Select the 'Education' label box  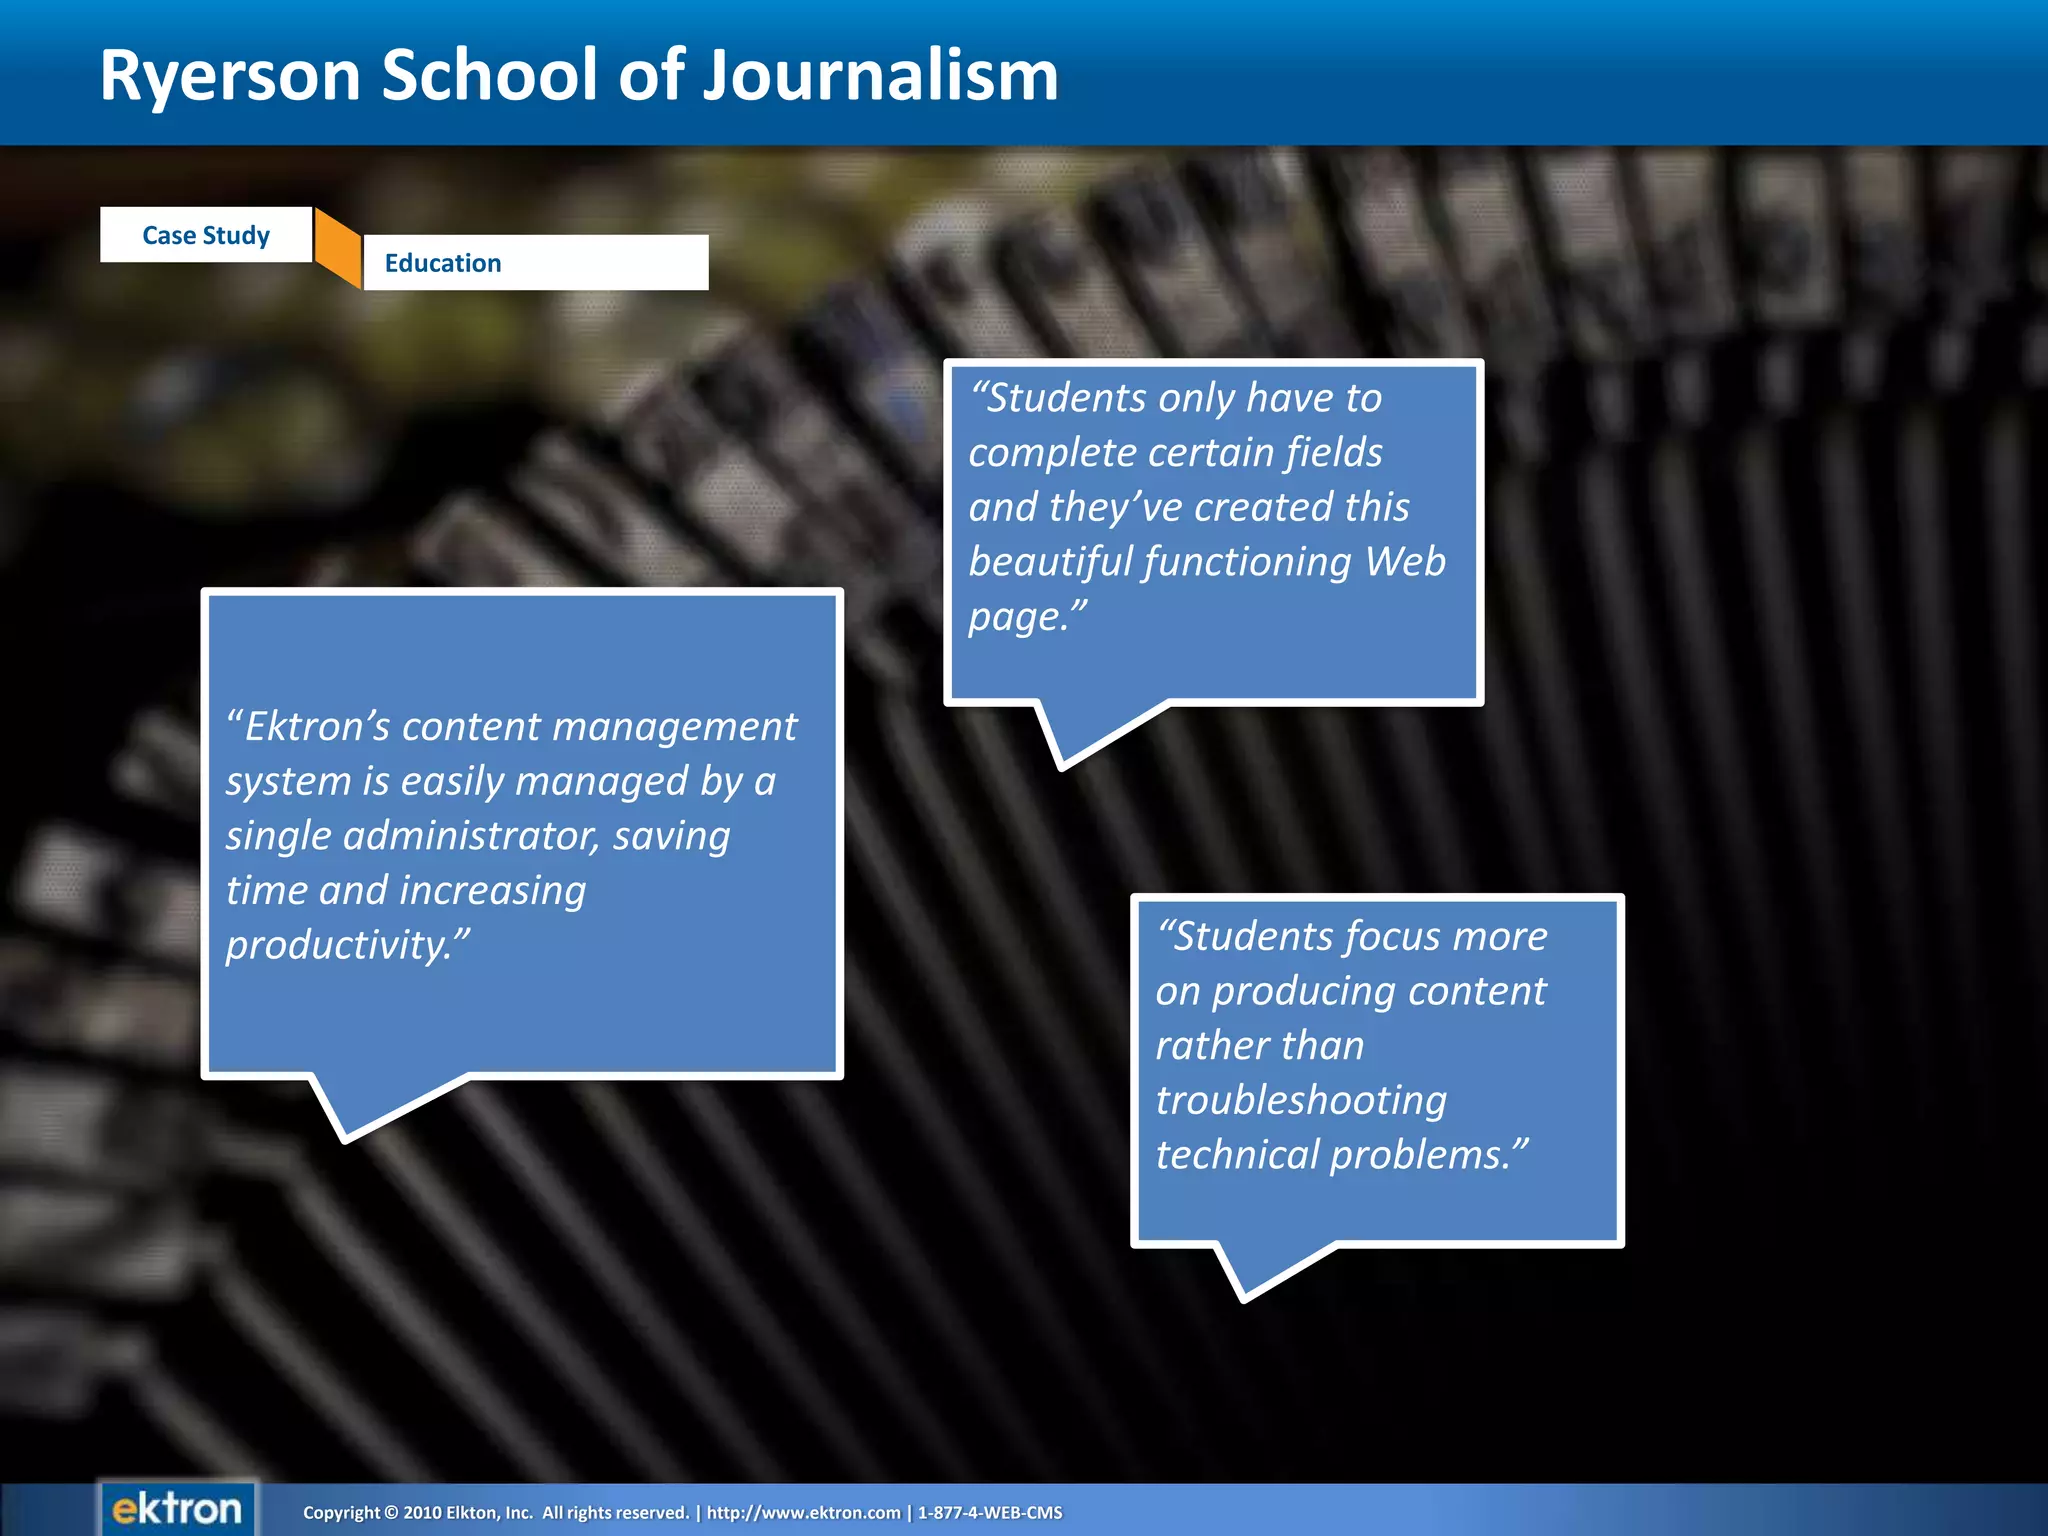click(536, 263)
